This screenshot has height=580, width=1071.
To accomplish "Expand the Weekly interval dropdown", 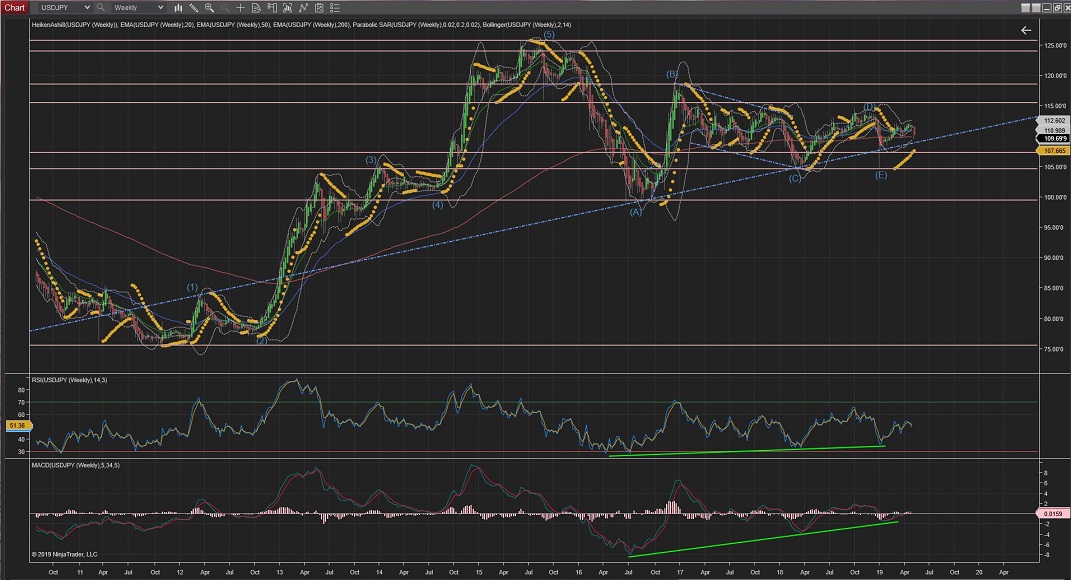I will 160,7.
